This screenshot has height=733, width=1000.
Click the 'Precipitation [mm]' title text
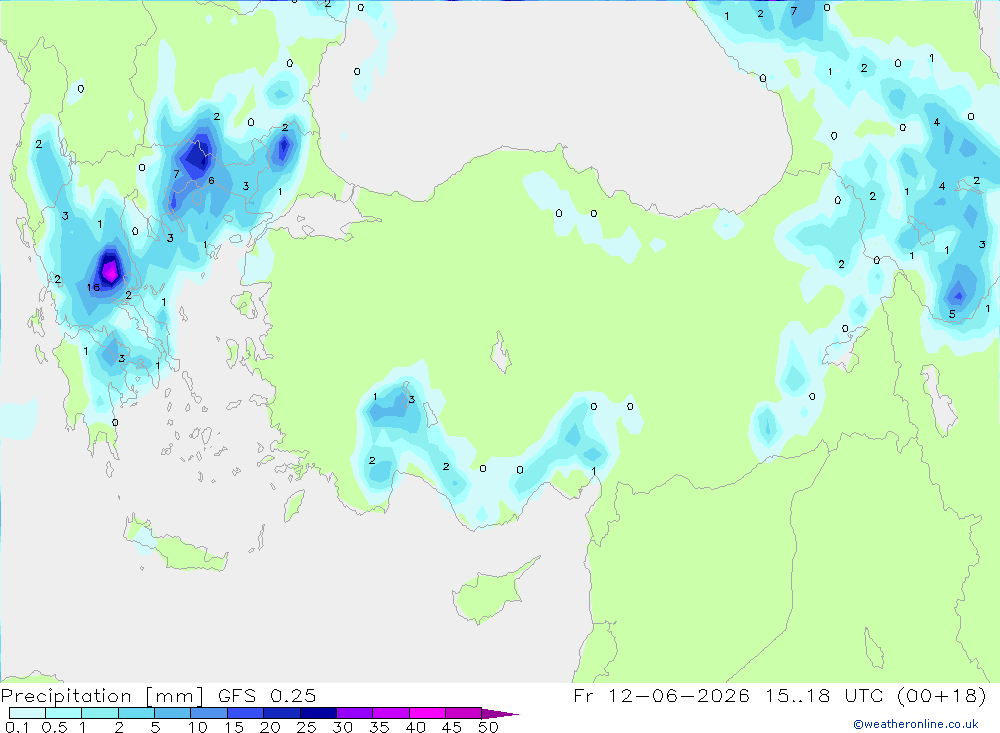102,696
